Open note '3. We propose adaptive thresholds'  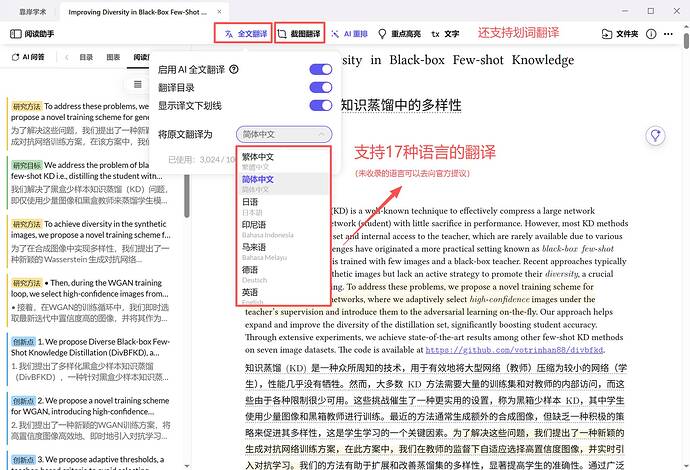88,461
